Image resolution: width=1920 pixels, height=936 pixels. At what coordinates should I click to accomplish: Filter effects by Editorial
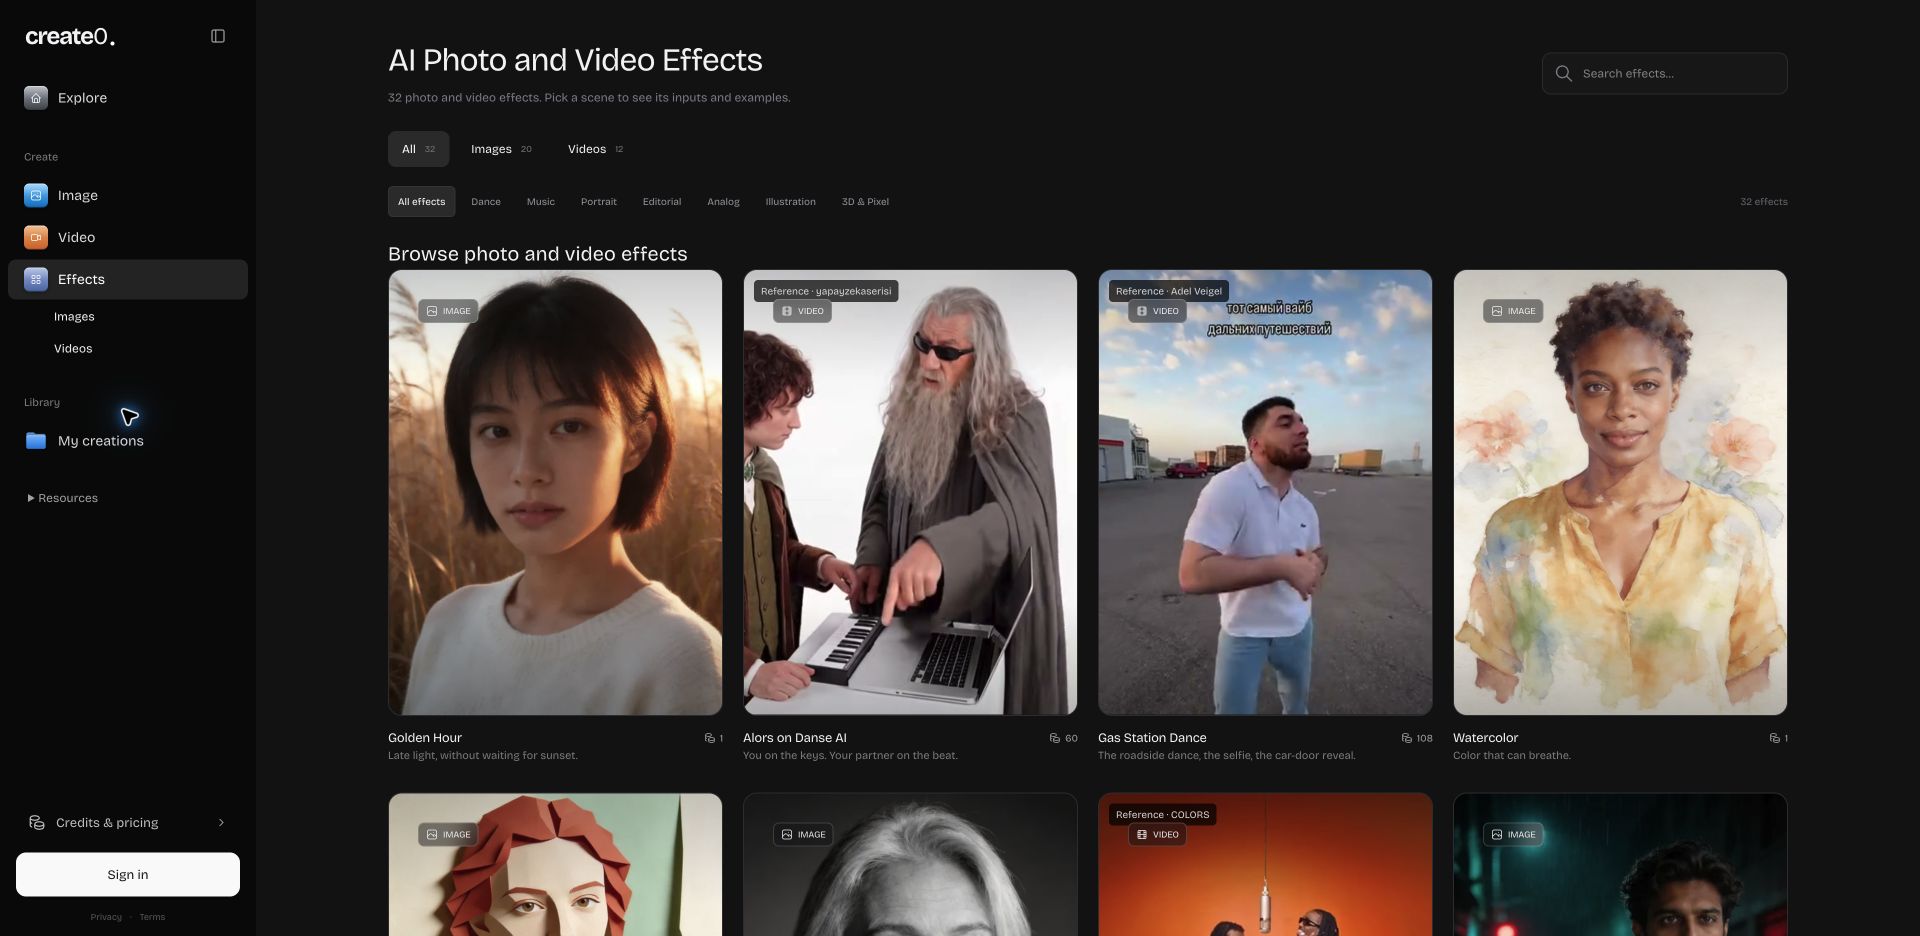click(x=662, y=202)
